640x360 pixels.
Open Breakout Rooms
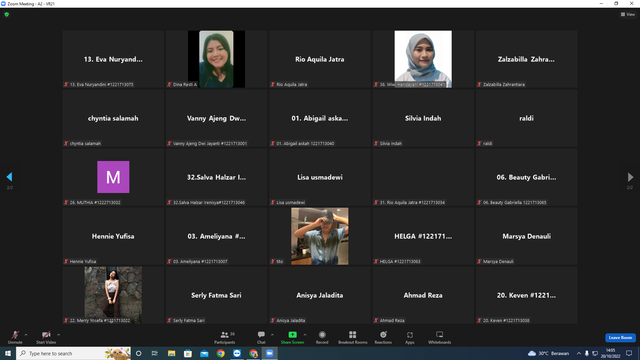coord(353,337)
